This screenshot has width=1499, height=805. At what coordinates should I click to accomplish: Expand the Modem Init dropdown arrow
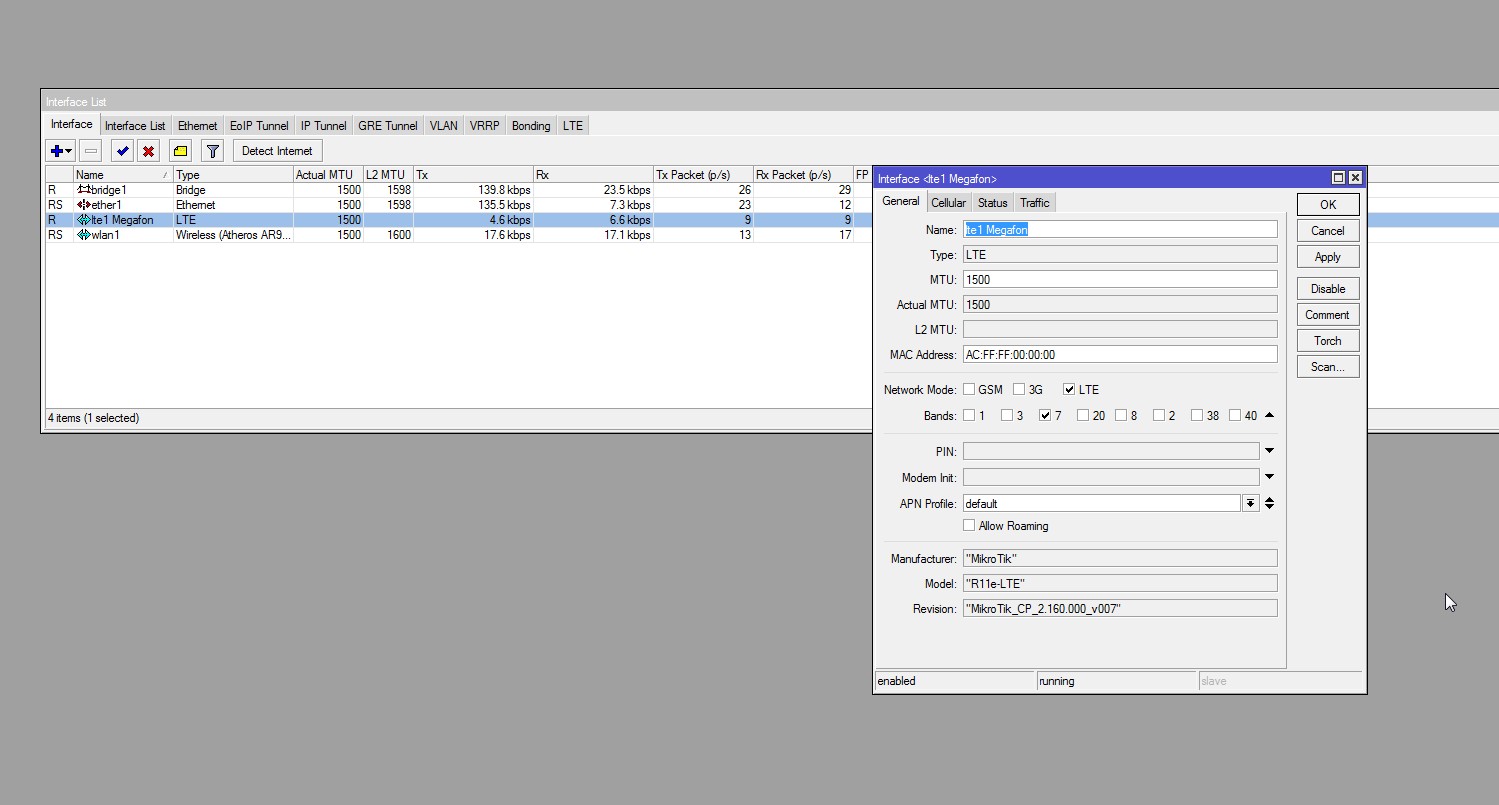pyautogui.click(x=1269, y=477)
